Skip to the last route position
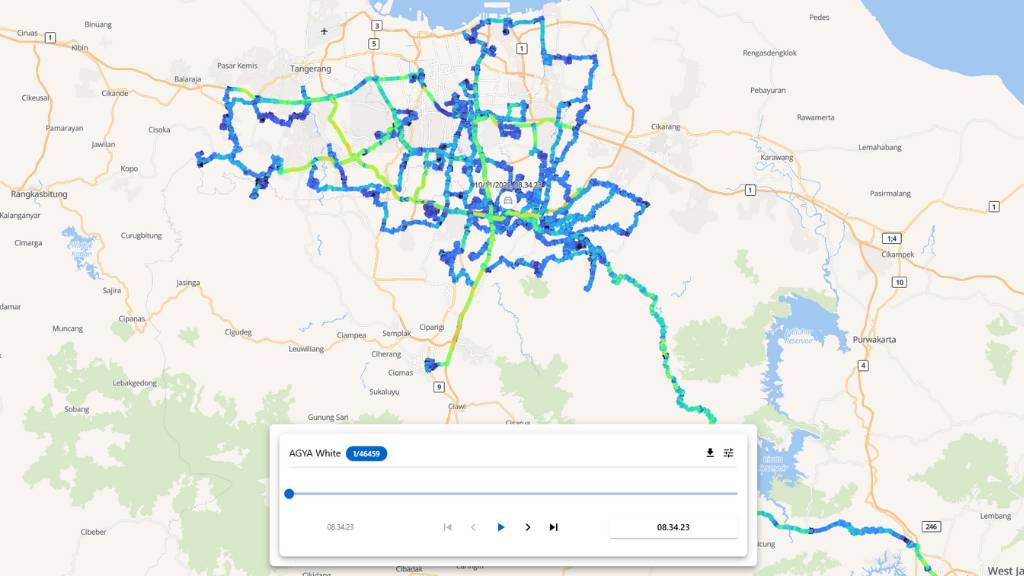Image resolution: width=1024 pixels, height=576 pixels. [554, 527]
